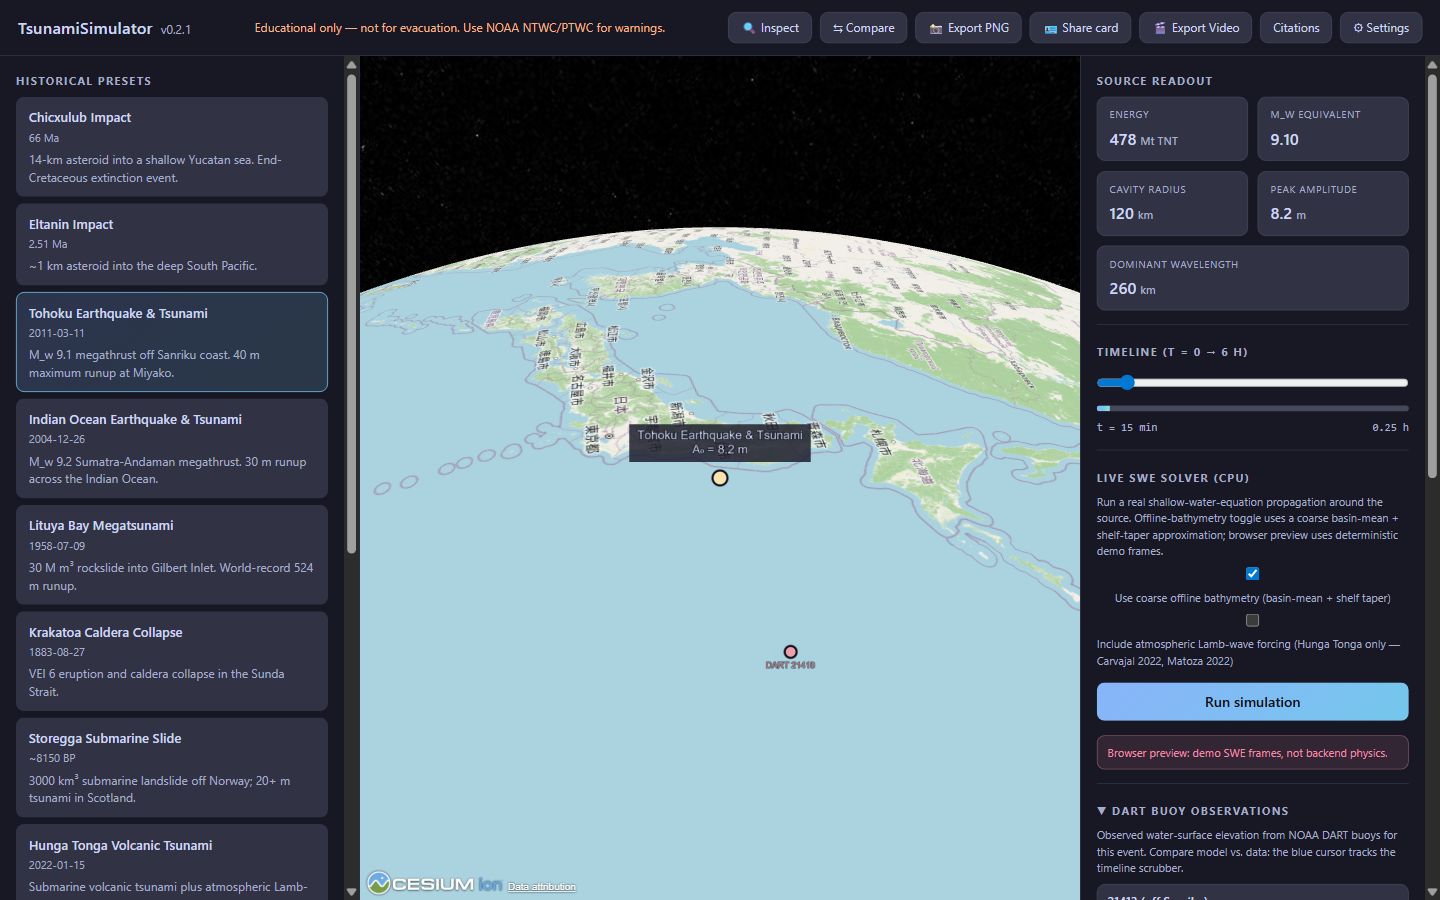Click the DART 21418 buoy marker

pos(790,652)
